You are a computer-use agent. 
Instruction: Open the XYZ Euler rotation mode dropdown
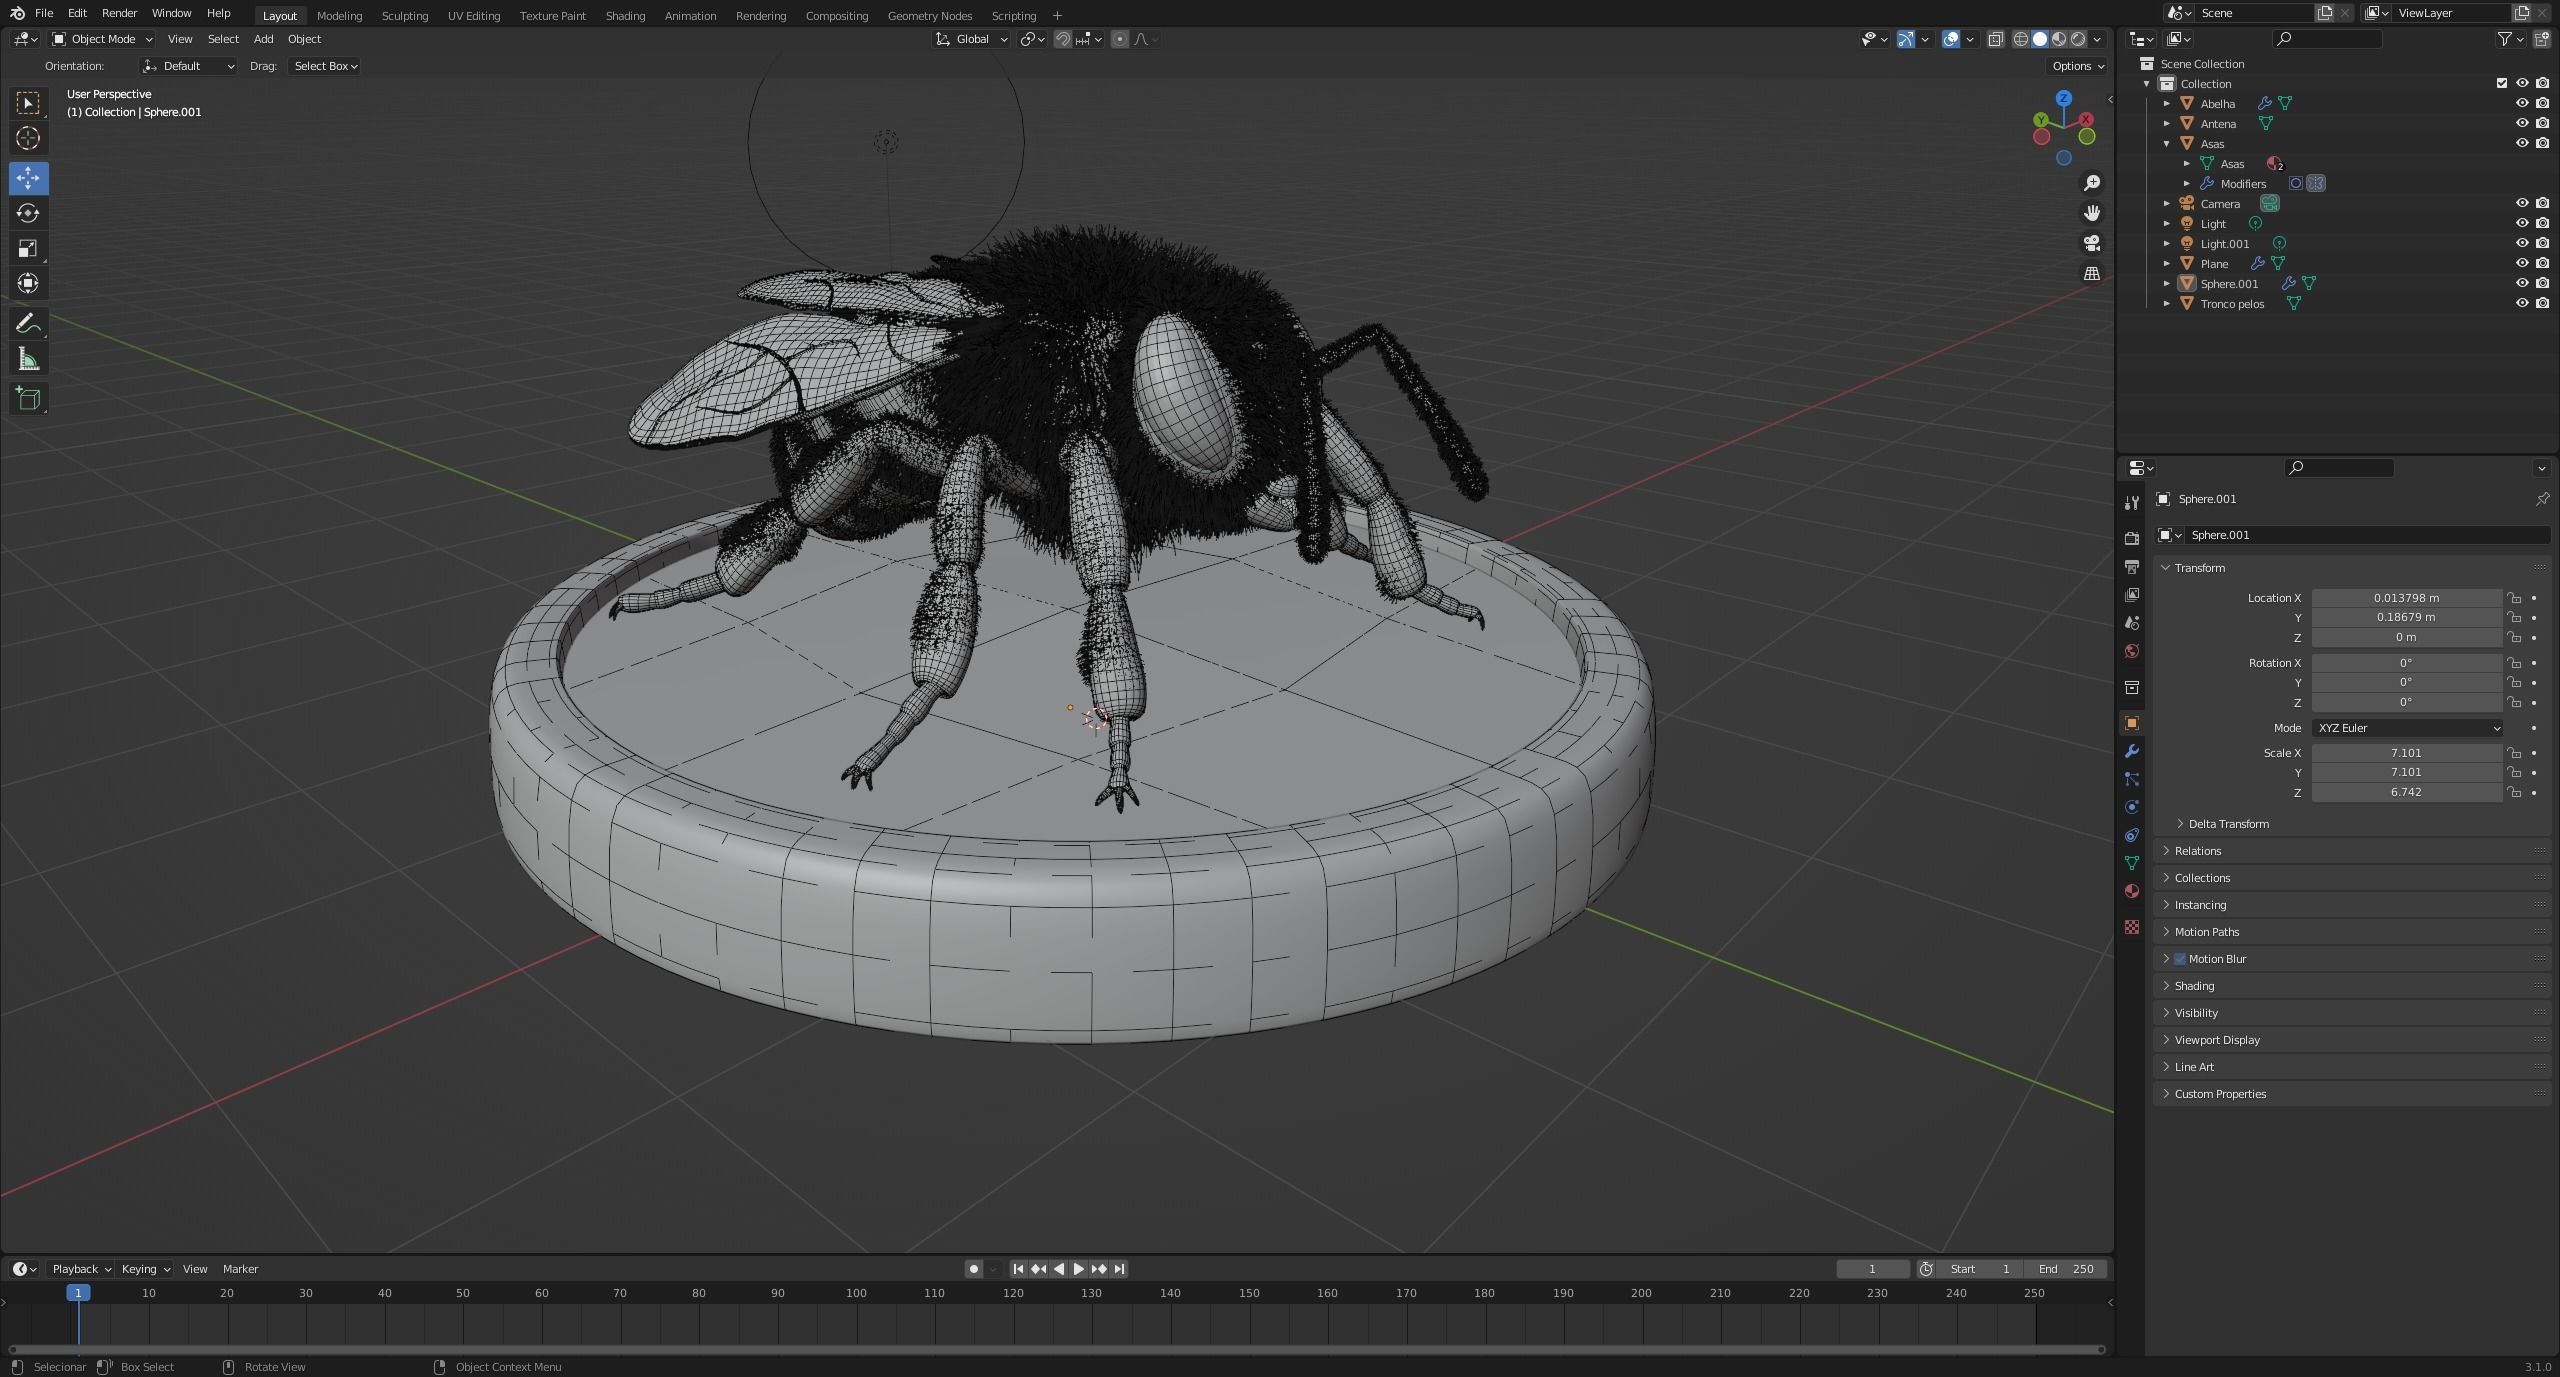click(x=2407, y=728)
